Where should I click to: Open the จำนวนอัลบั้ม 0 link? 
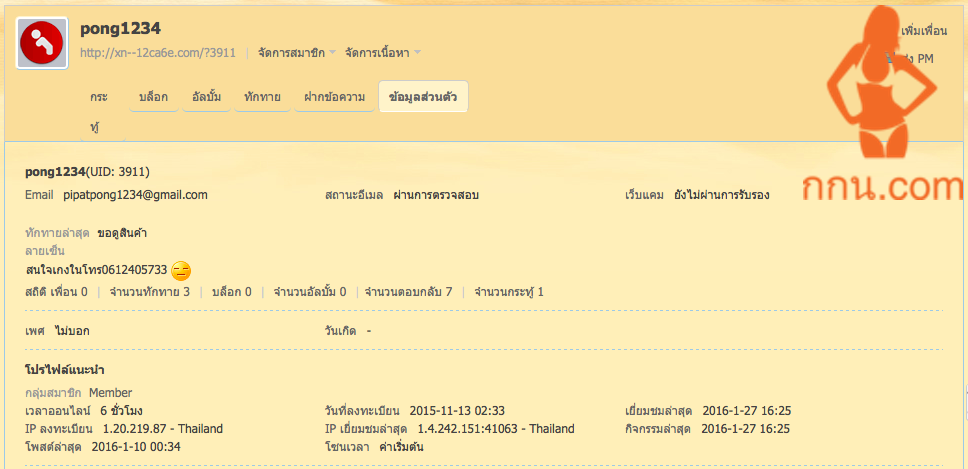tap(309, 291)
